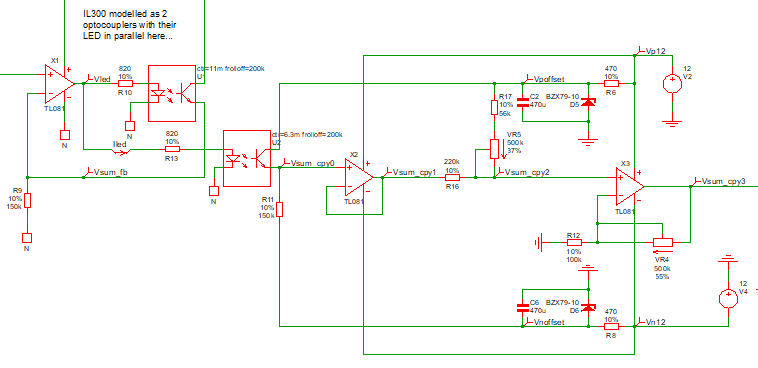Select resistor R9 150k
Screen dimensions: 758x368
tap(27, 200)
